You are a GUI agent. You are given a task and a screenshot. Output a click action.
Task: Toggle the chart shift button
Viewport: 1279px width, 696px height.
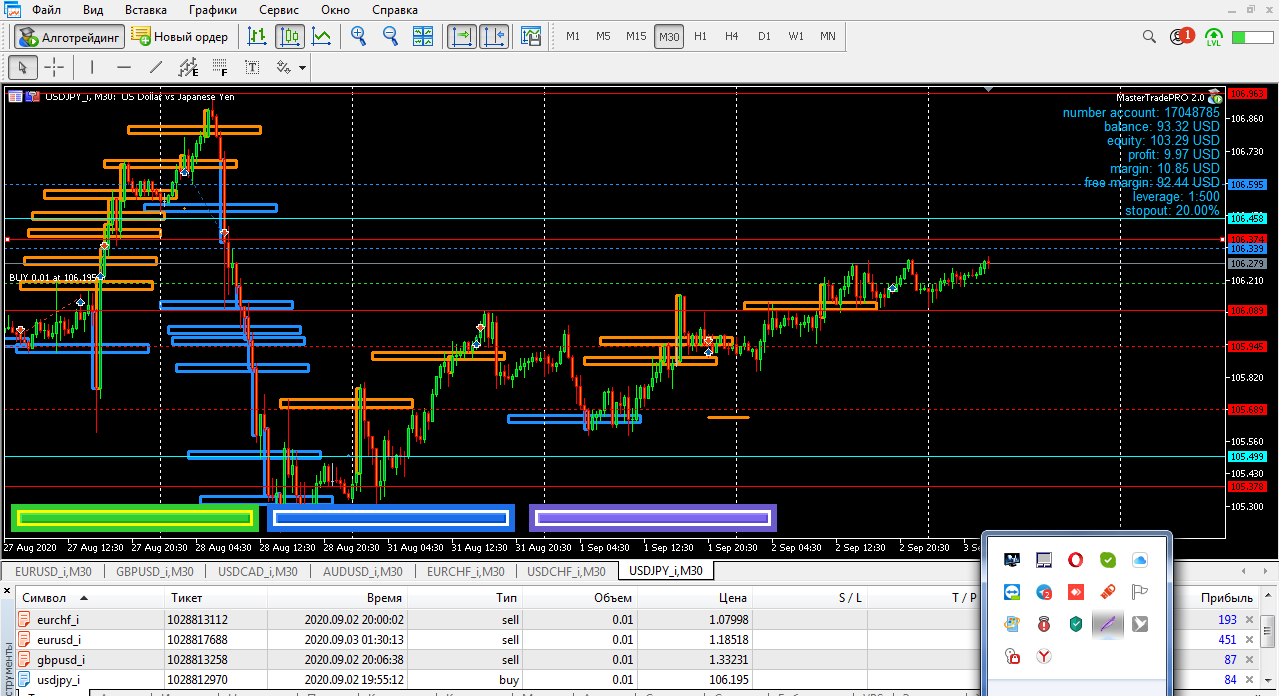point(494,37)
